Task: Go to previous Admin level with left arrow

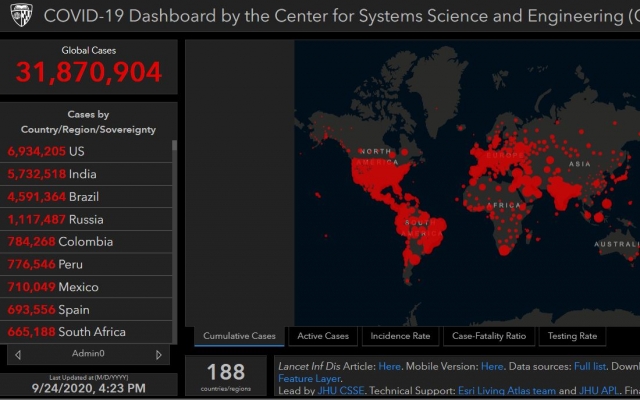Action: 18,355
